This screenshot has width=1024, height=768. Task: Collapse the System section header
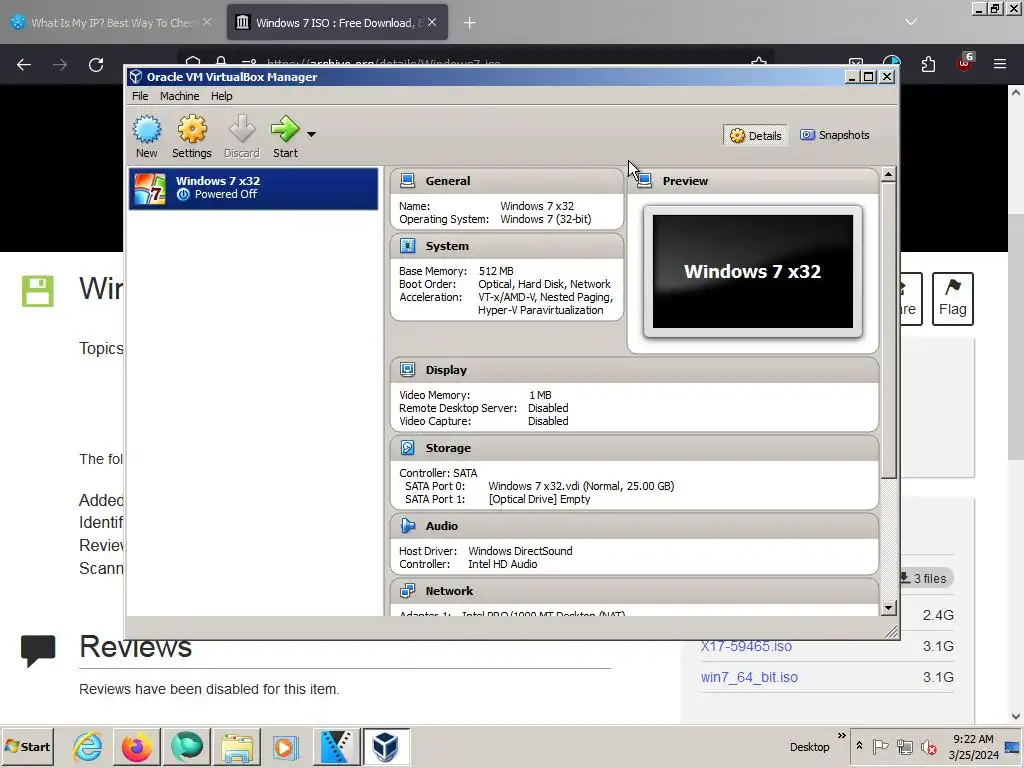(507, 246)
